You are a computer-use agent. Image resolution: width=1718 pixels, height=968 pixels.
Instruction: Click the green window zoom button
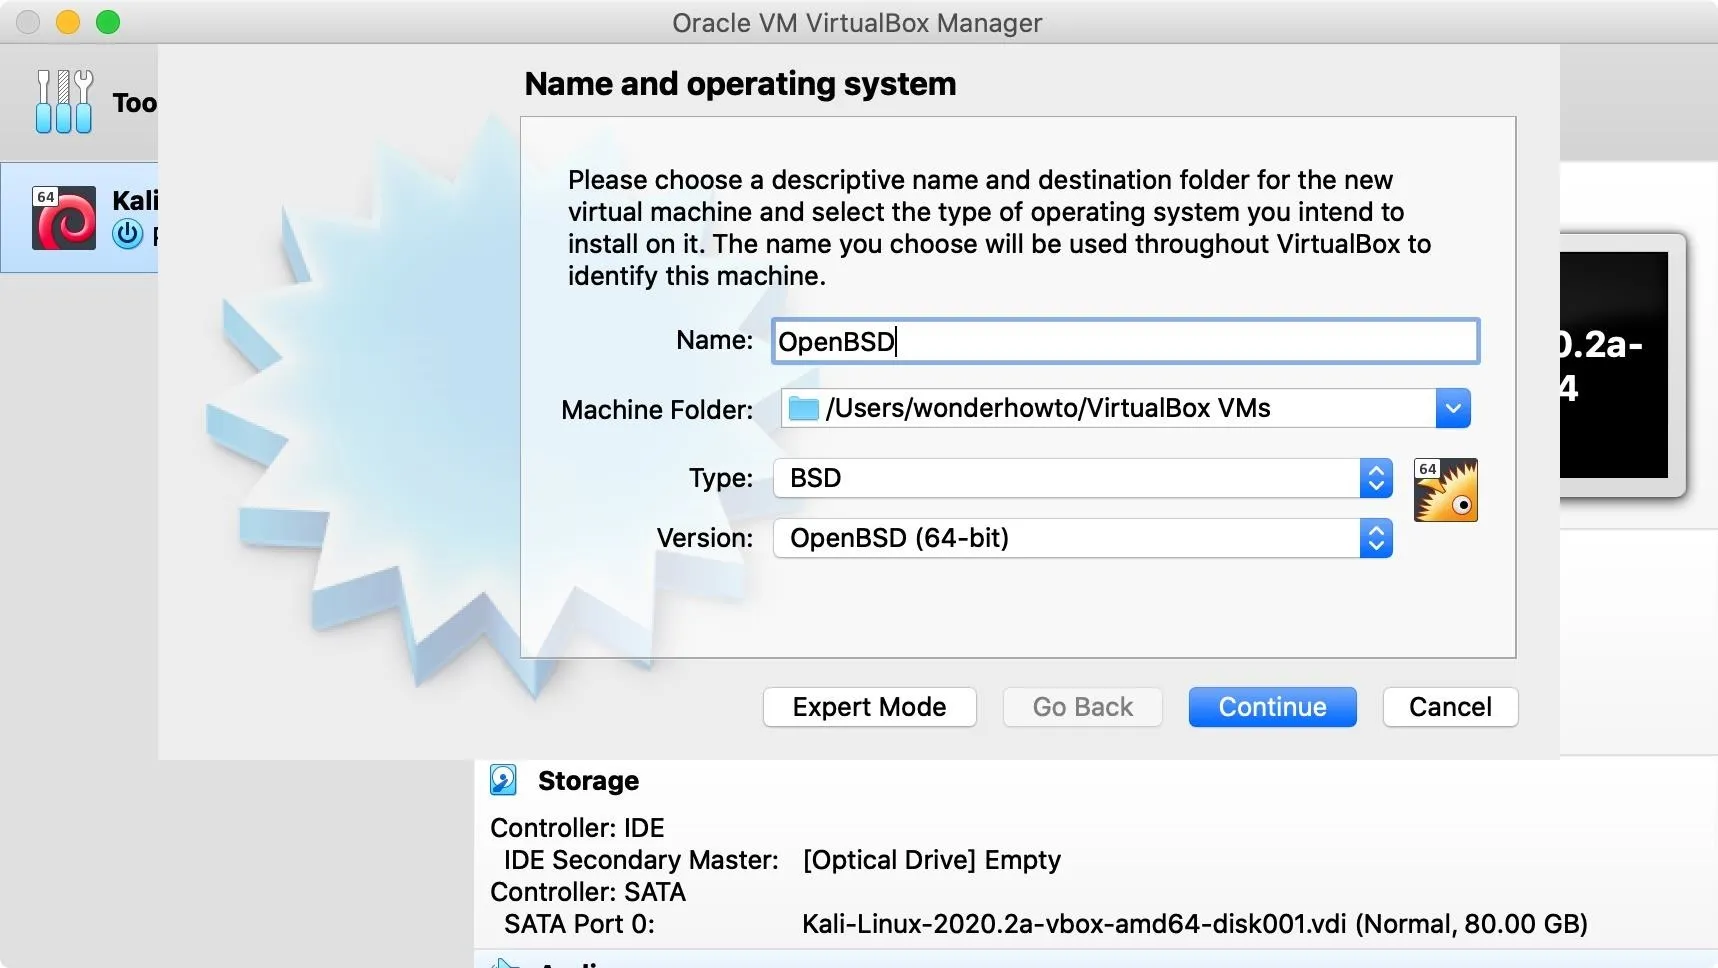[x=108, y=22]
